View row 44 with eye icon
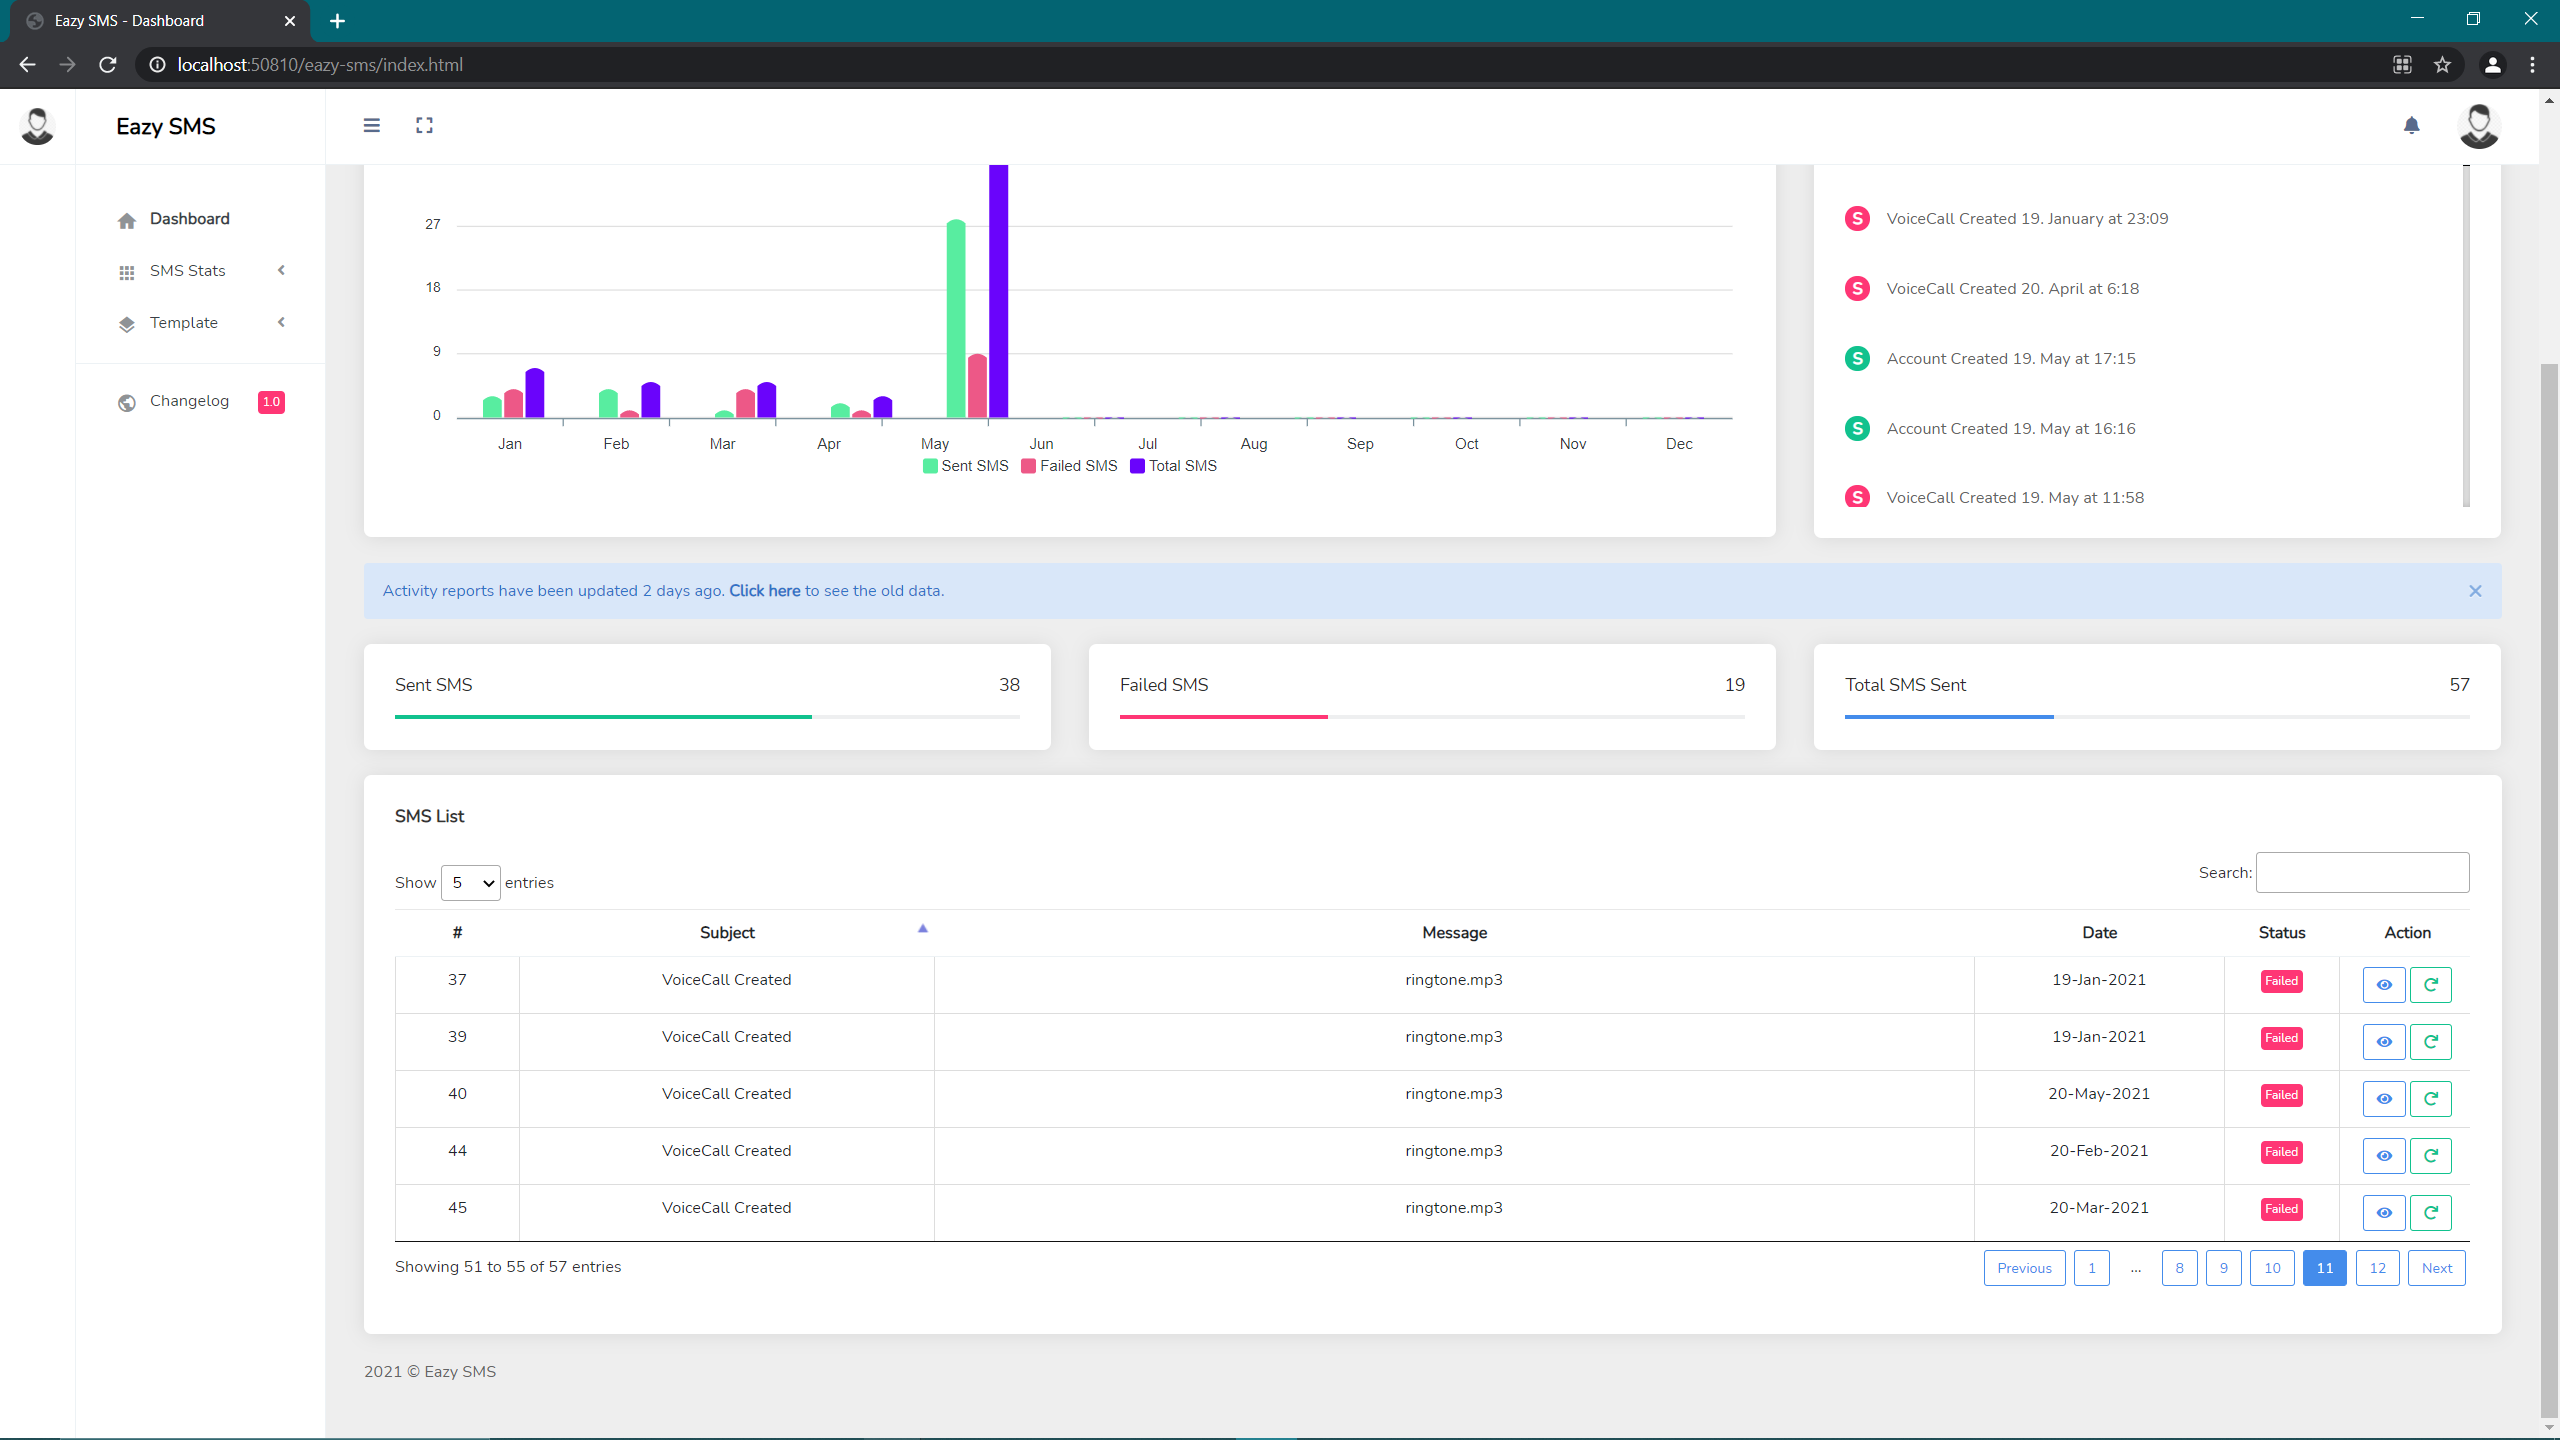Viewport: 2560px width, 1440px height. click(2384, 1155)
